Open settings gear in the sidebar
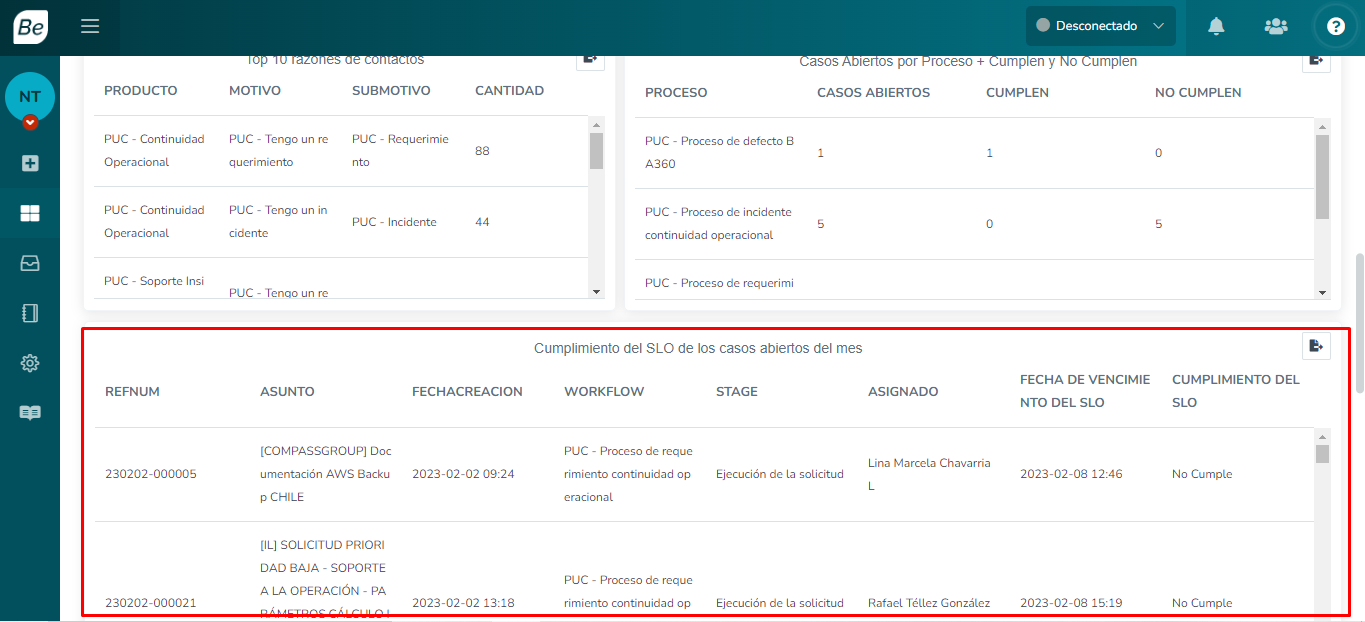This screenshot has height=622, width=1365. [x=30, y=363]
